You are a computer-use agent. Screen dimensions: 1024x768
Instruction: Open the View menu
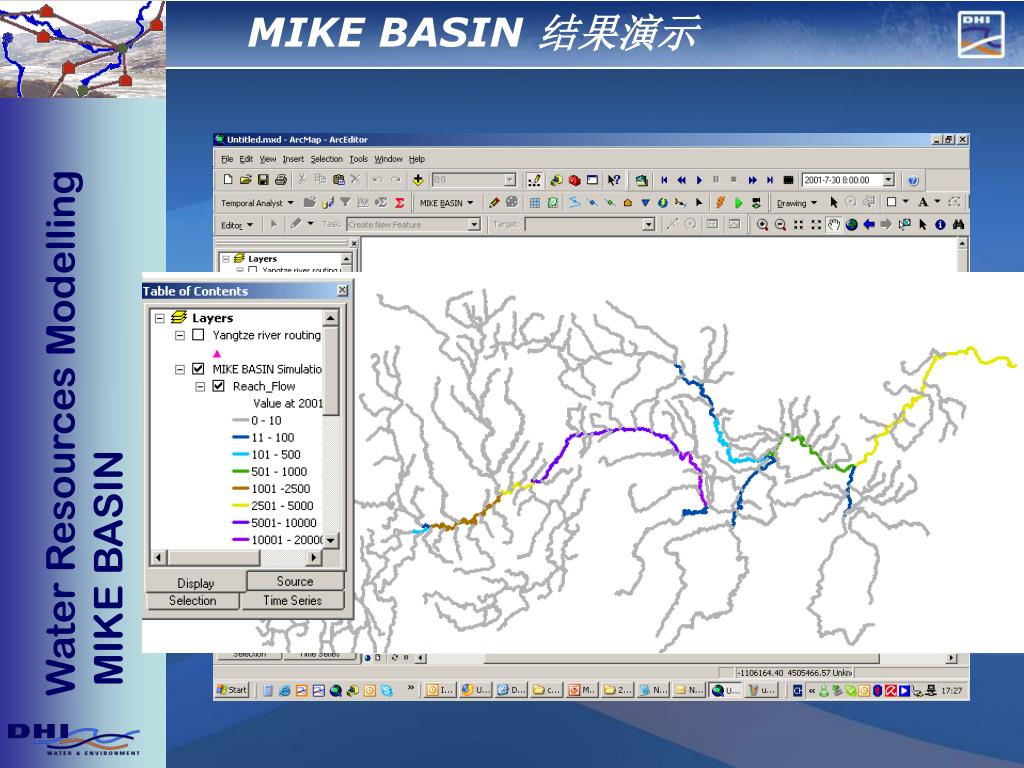pos(268,159)
